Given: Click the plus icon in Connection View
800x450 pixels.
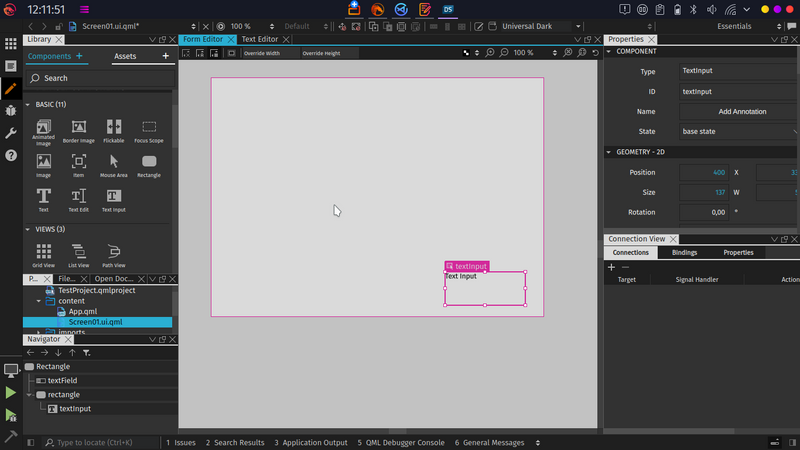Looking at the screenshot, I should [612, 267].
